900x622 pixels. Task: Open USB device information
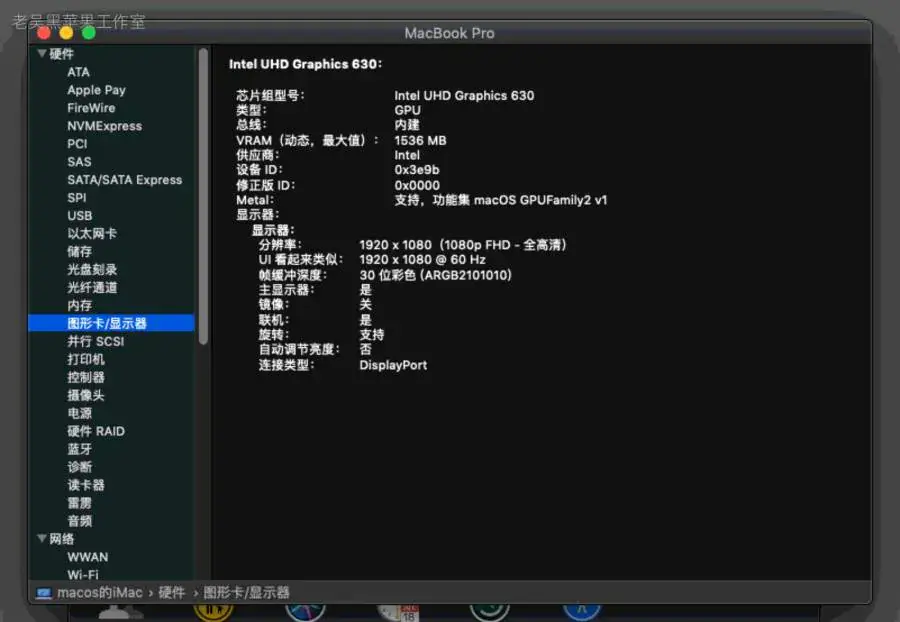[79, 216]
